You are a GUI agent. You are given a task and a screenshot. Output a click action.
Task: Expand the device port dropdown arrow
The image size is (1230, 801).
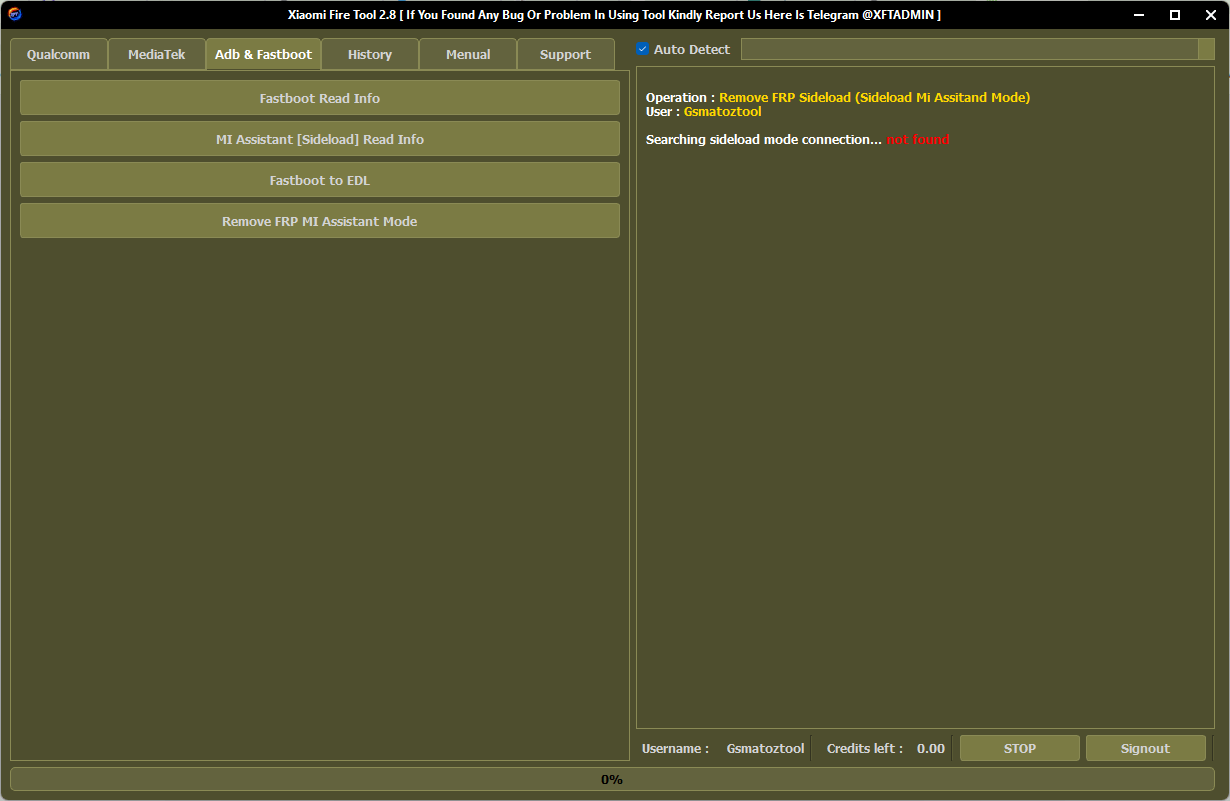(1206, 49)
